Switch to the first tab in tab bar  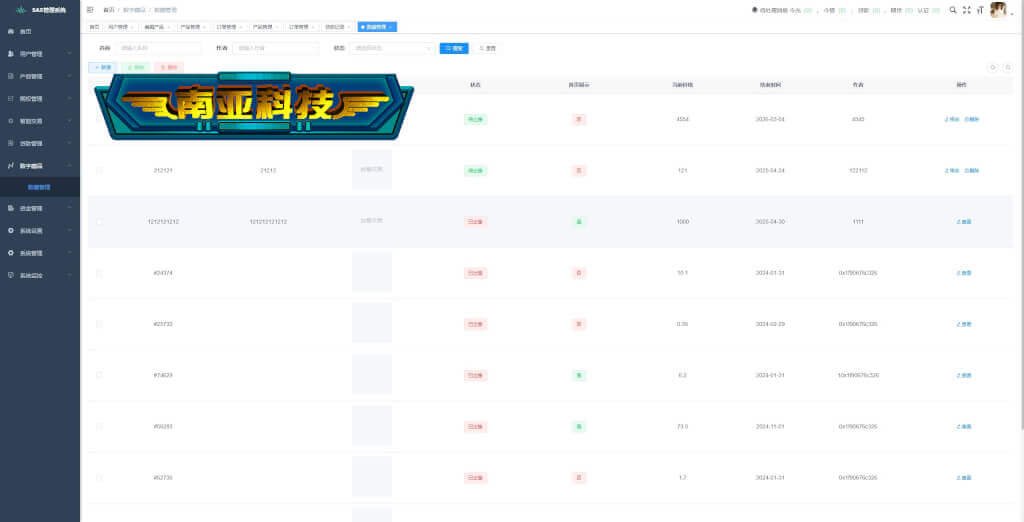pyautogui.click(x=94, y=27)
